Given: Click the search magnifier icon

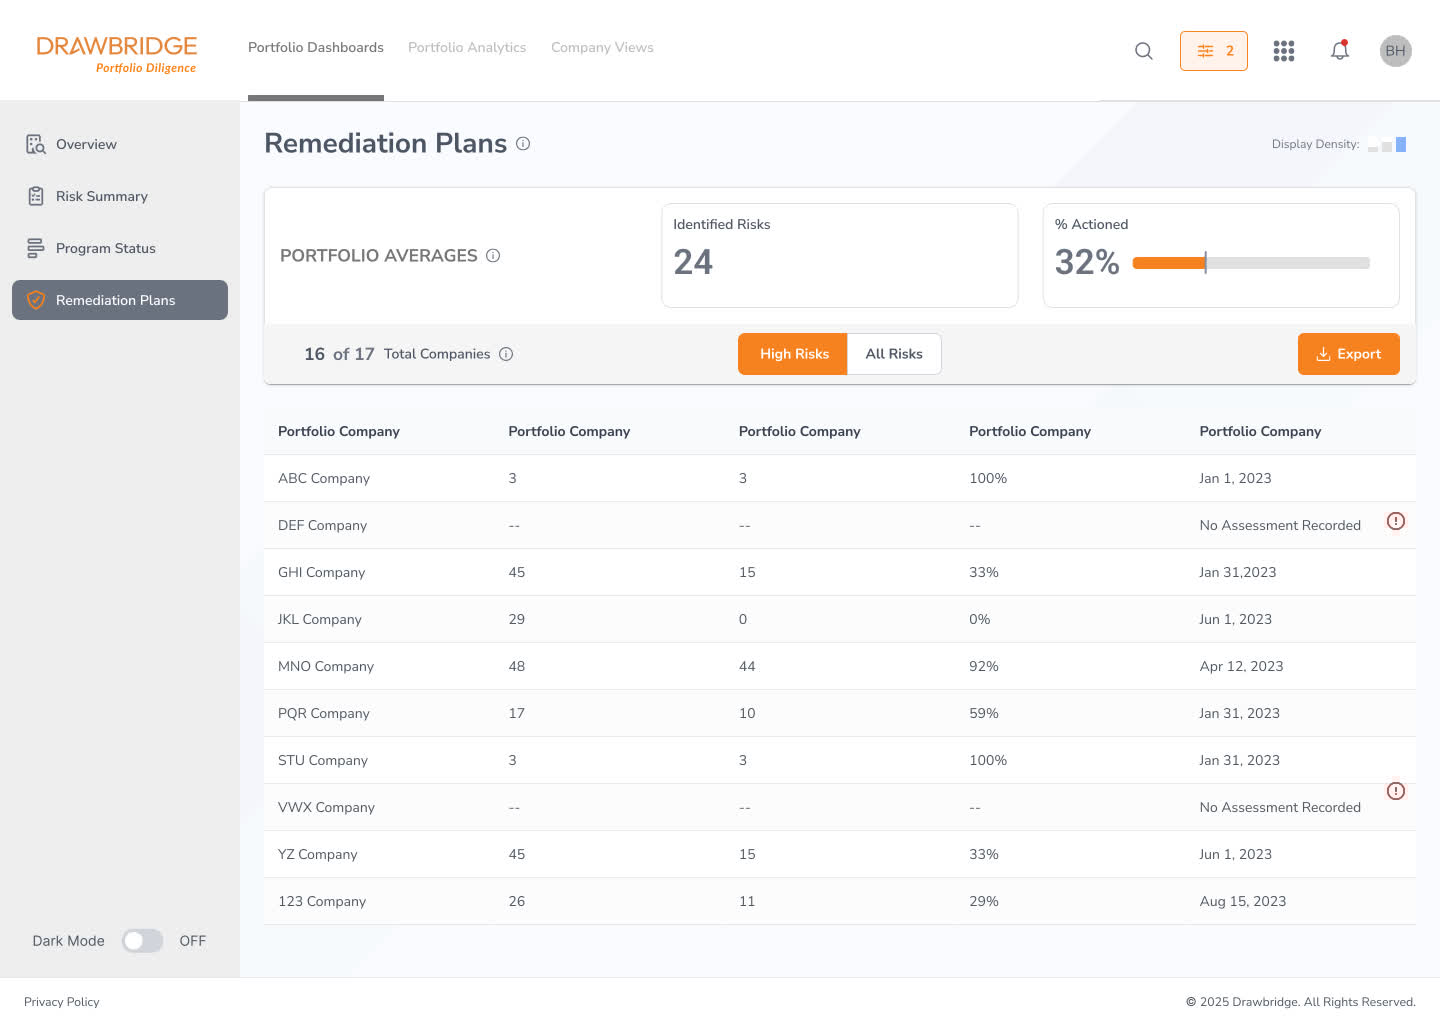Looking at the screenshot, I should tap(1144, 51).
